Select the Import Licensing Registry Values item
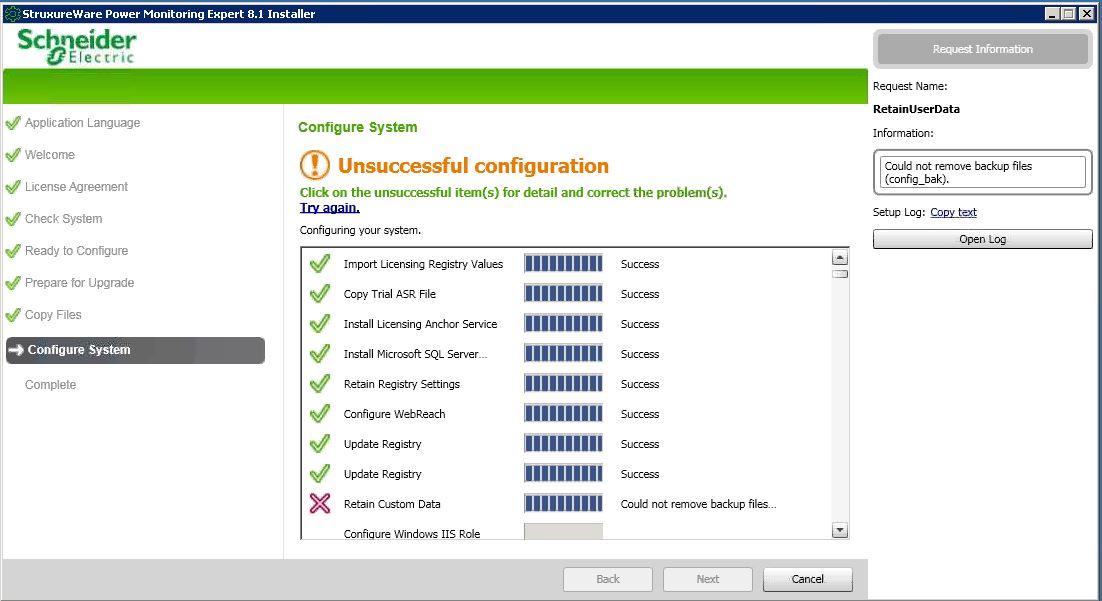Viewport: 1102px width, 601px height. pyautogui.click(x=423, y=264)
